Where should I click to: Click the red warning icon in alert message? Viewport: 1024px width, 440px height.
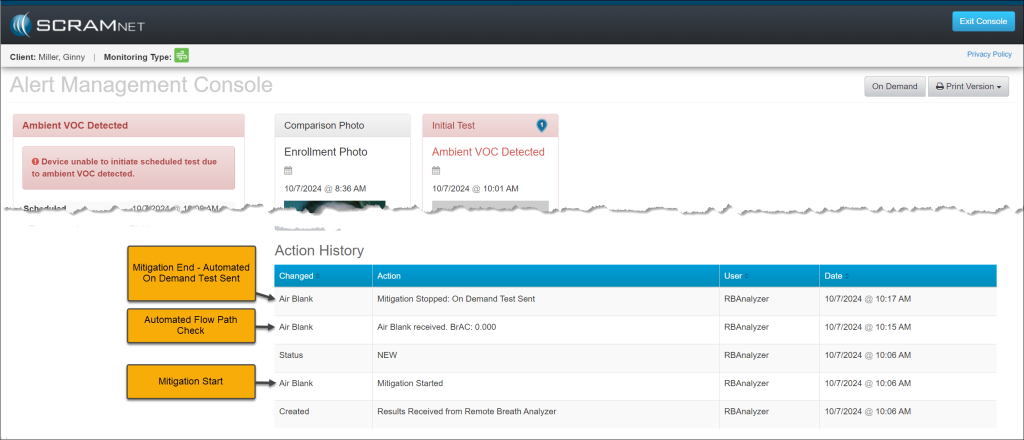click(35, 160)
